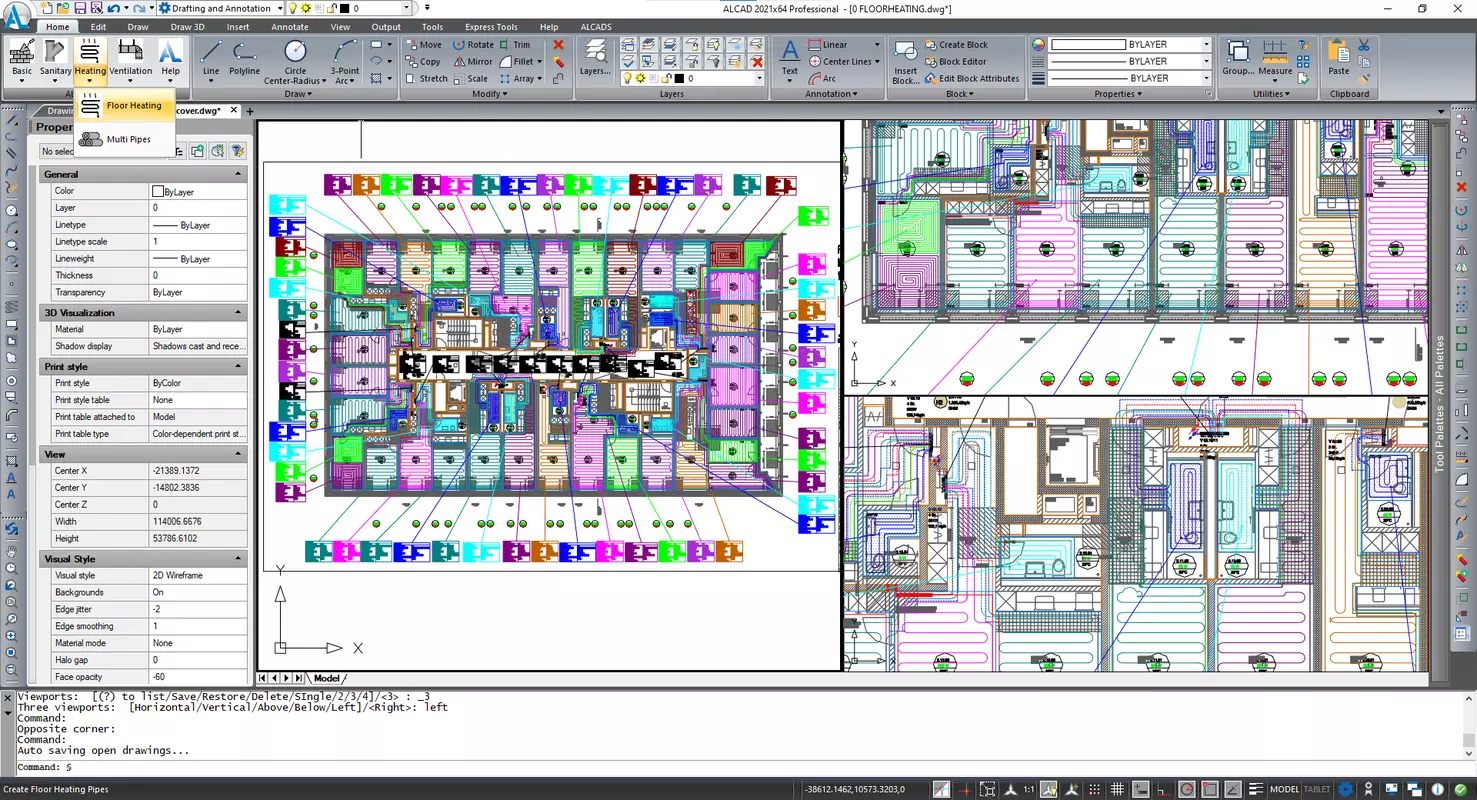Expand the Draw panel flyout
This screenshot has height=800, width=1477.
pos(298,94)
